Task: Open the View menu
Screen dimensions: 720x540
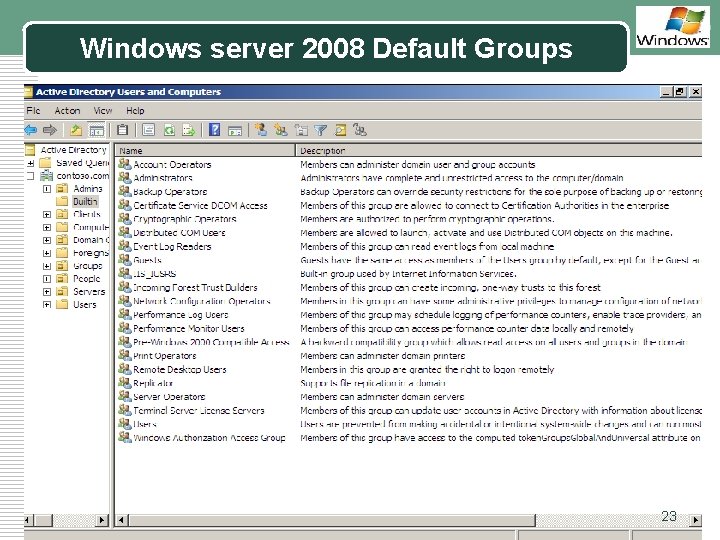Action: (x=102, y=111)
